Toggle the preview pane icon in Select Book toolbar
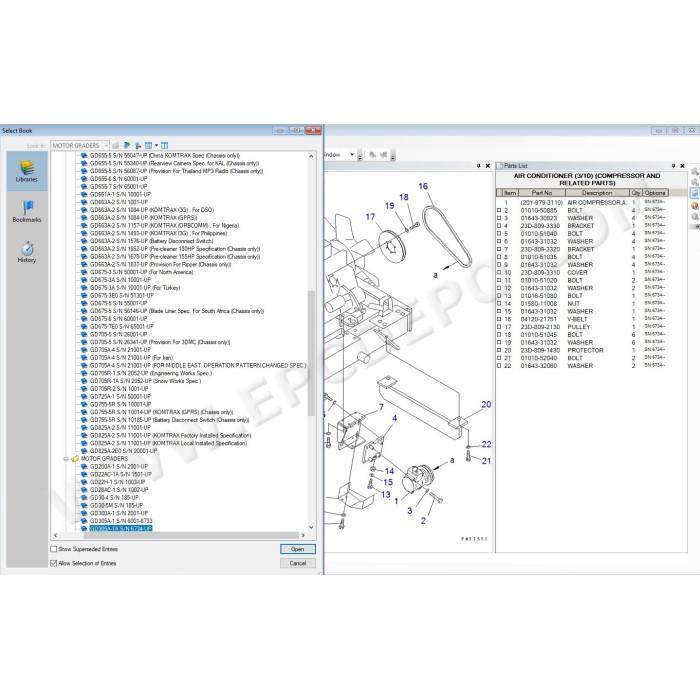Viewport: 700px width, 700px height. coord(165,146)
